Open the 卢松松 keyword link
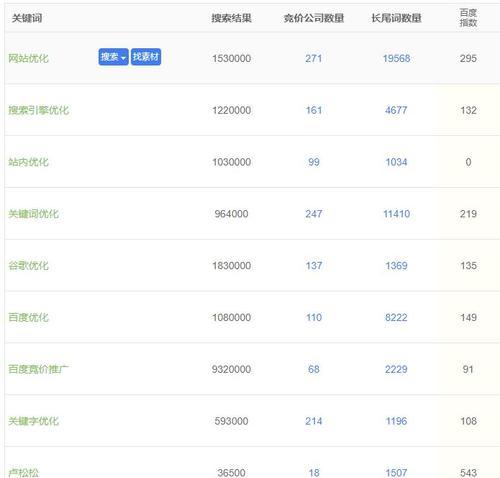 click(23, 473)
